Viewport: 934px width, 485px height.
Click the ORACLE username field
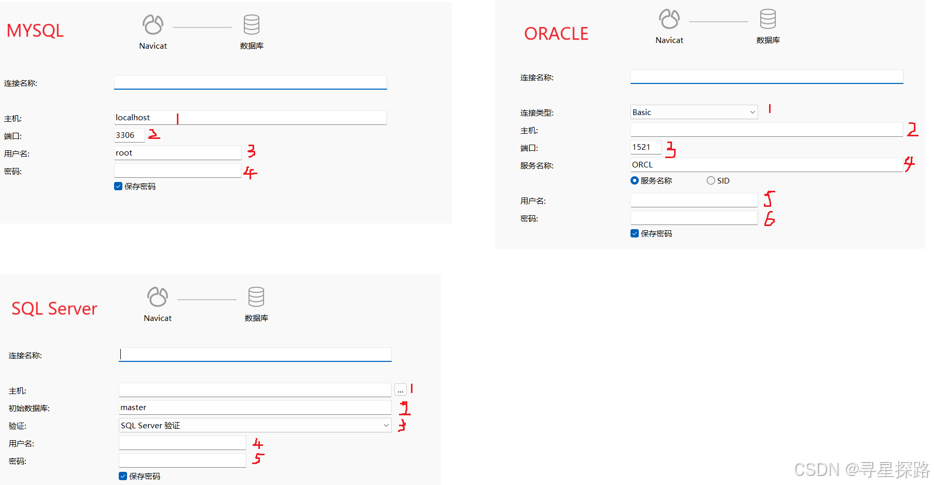(x=694, y=201)
